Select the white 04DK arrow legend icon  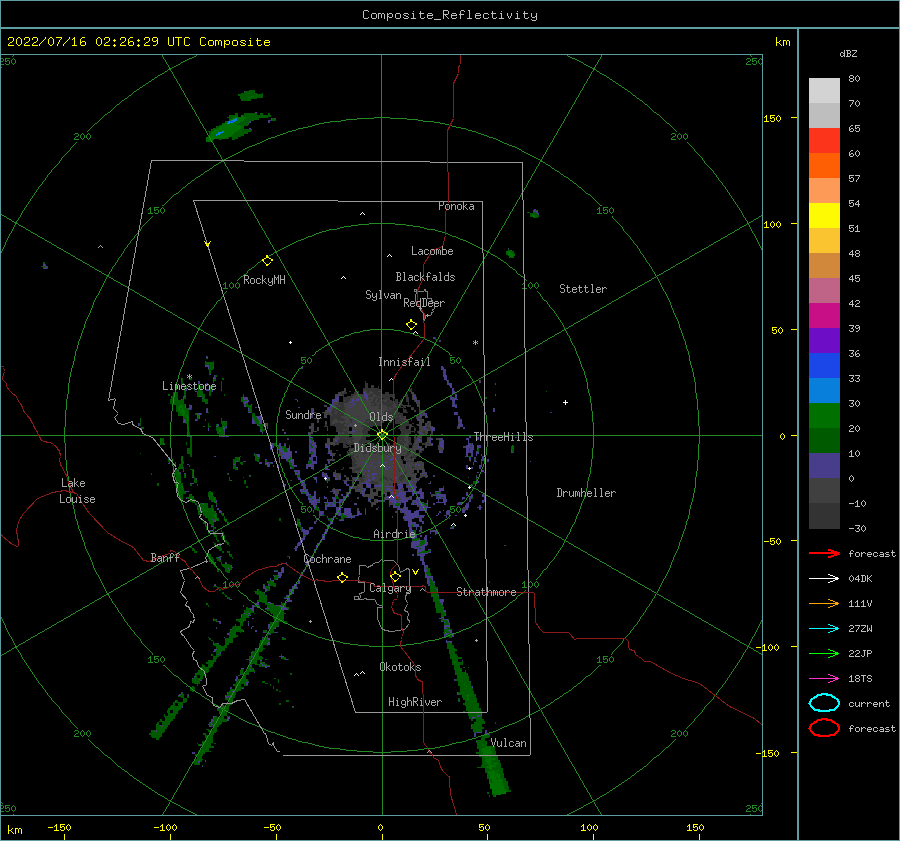pyautogui.click(x=824, y=578)
